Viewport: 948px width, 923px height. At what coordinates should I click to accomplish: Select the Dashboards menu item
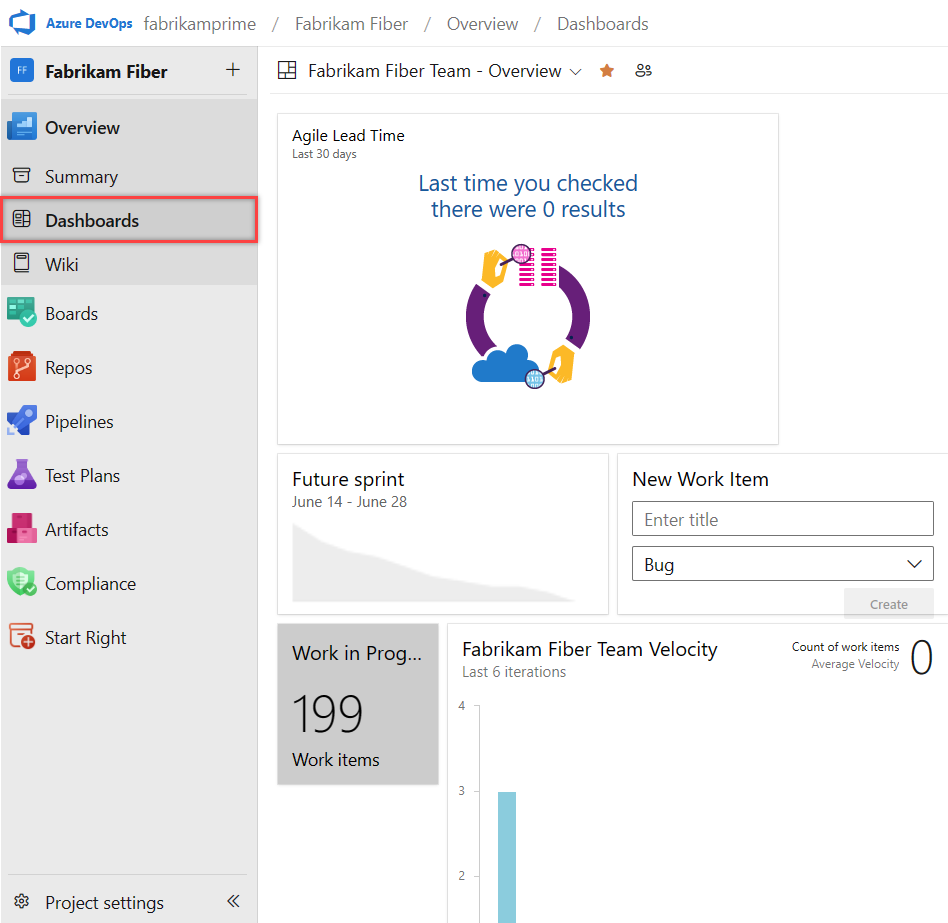[91, 220]
